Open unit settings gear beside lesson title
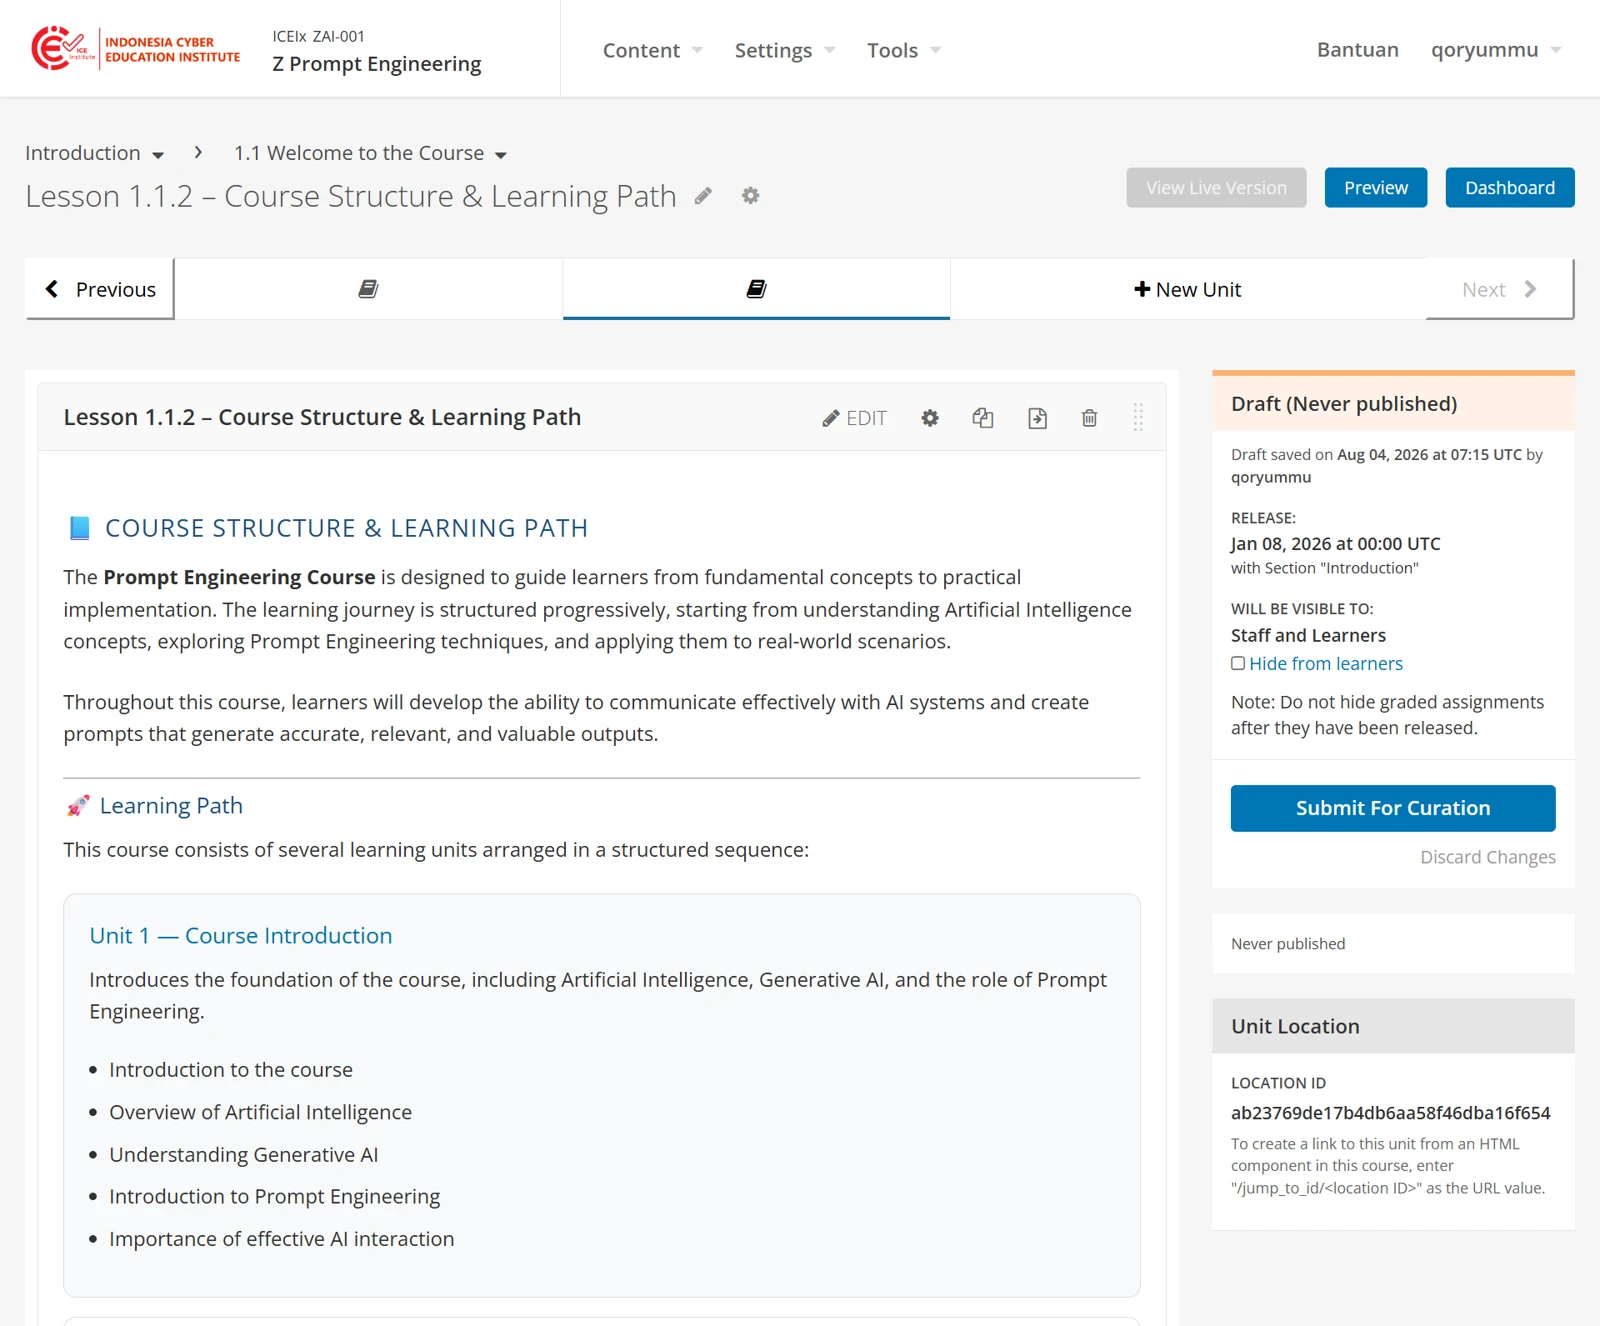 tap(750, 196)
